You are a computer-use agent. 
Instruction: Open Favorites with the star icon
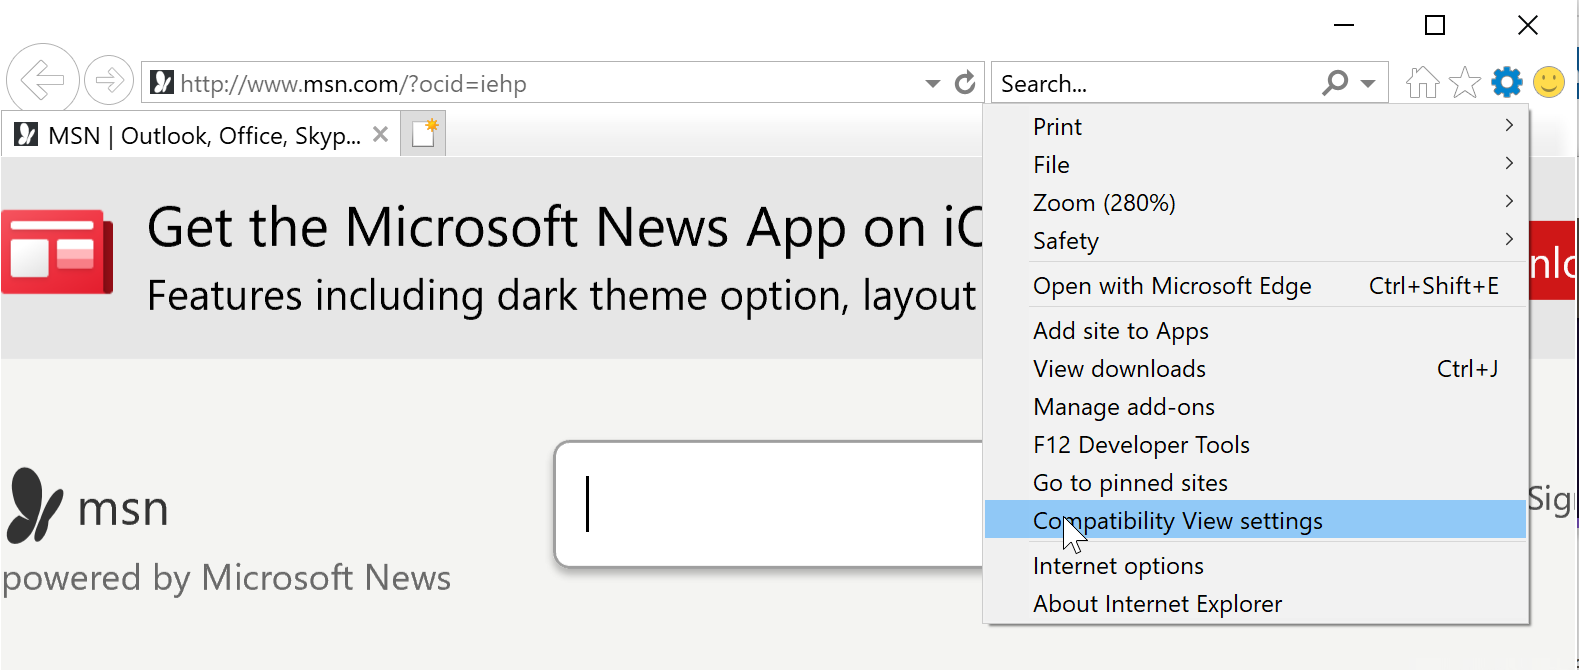pyautogui.click(x=1464, y=82)
